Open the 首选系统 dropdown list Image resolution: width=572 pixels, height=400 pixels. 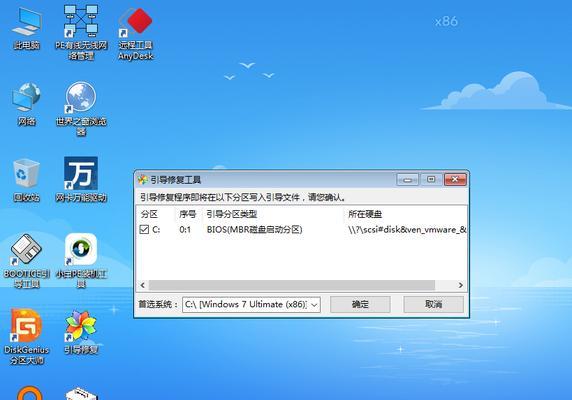tap(251, 304)
